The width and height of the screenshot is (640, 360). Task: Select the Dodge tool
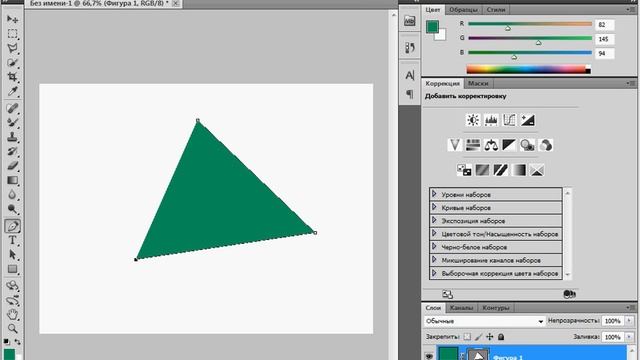click(12, 209)
